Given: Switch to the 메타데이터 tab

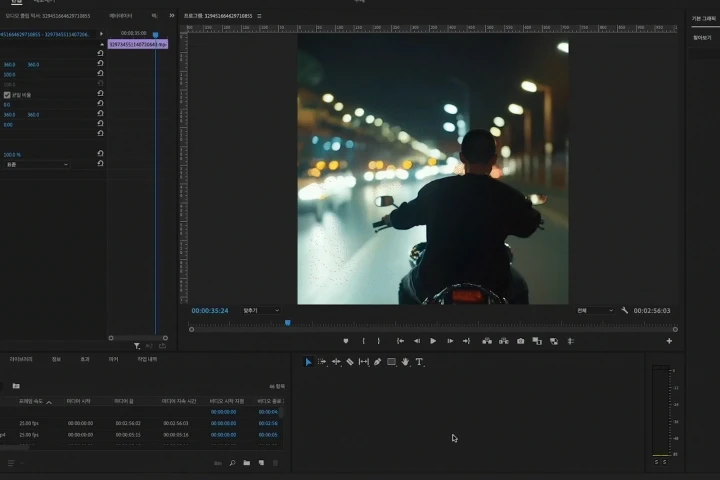Looking at the screenshot, I should [121, 16].
